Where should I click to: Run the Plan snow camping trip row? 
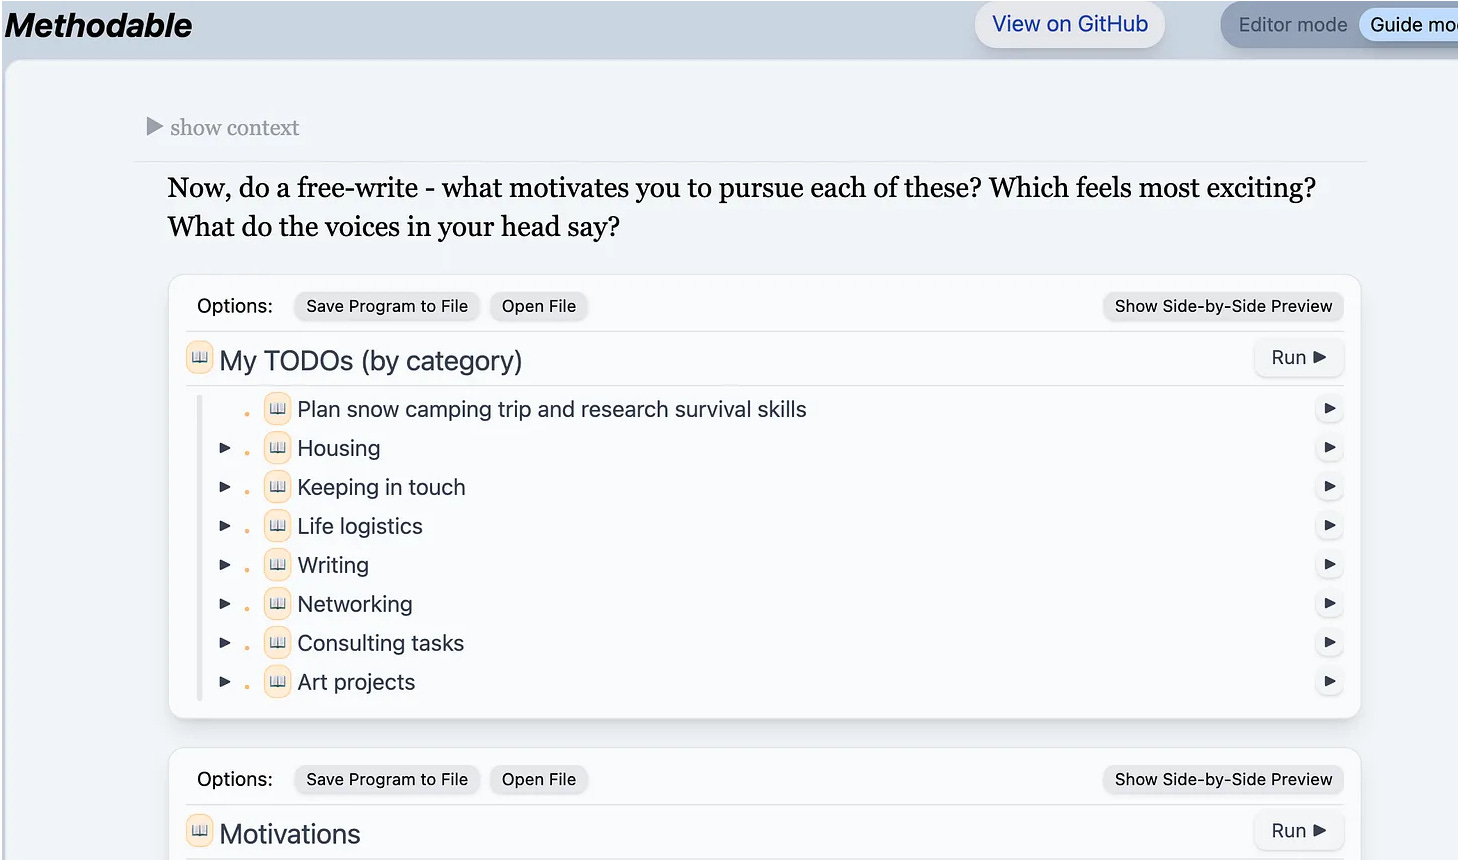[x=1329, y=409]
